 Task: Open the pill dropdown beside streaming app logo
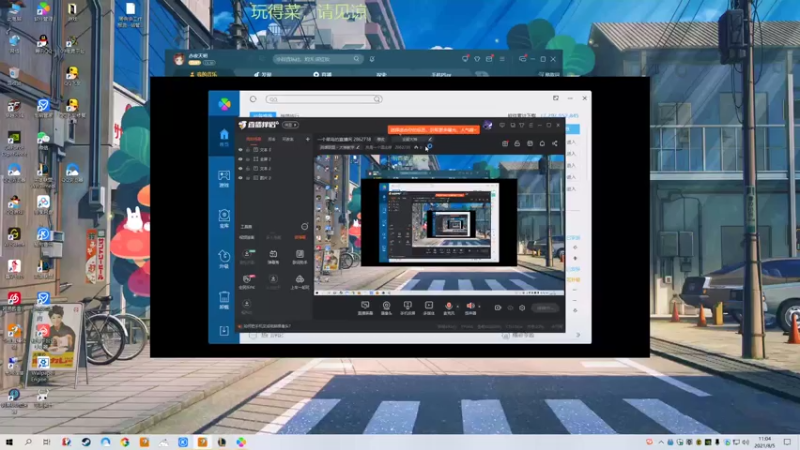click(291, 125)
